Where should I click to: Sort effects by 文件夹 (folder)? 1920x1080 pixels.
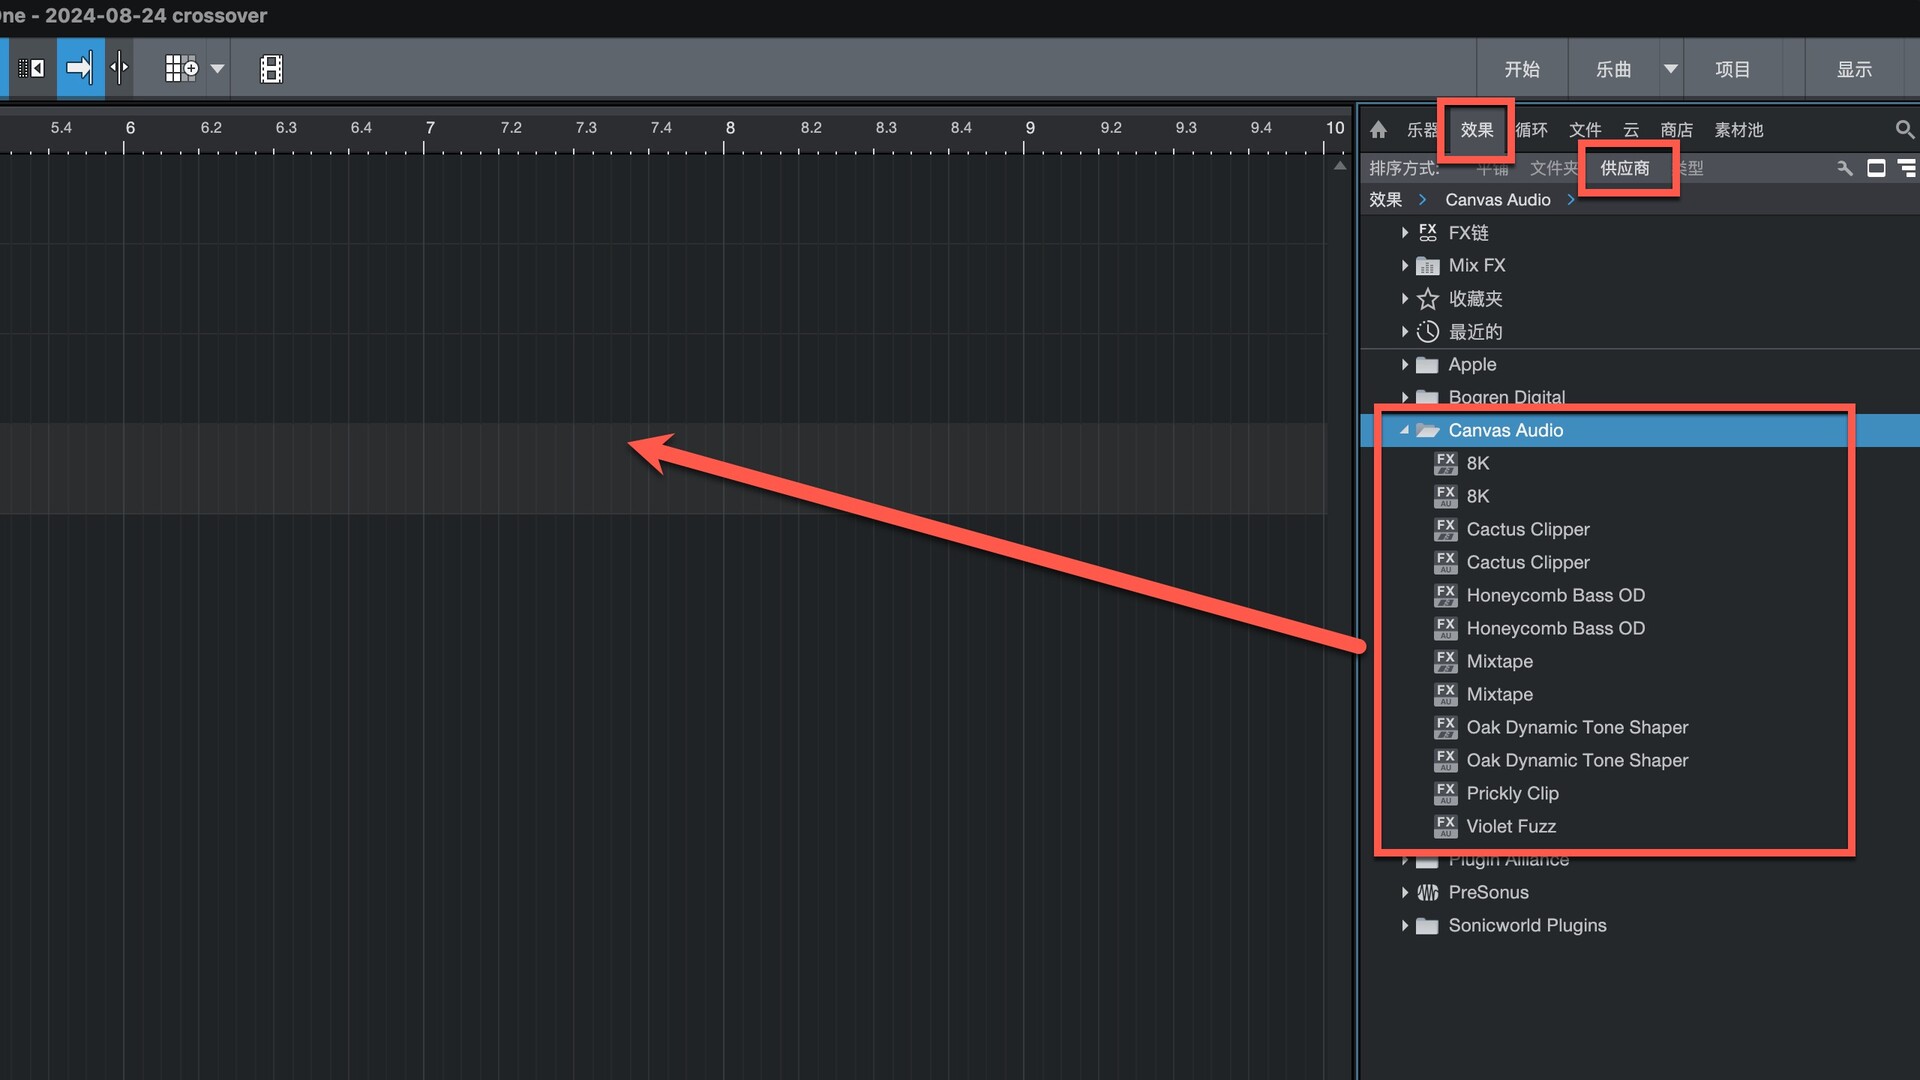pyautogui.click(x=1552, y=168)
